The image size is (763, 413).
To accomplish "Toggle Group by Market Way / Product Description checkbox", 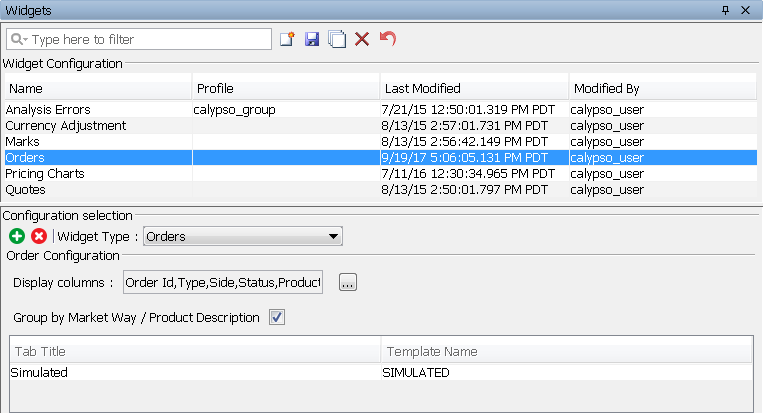I will [x=277, y=317].
